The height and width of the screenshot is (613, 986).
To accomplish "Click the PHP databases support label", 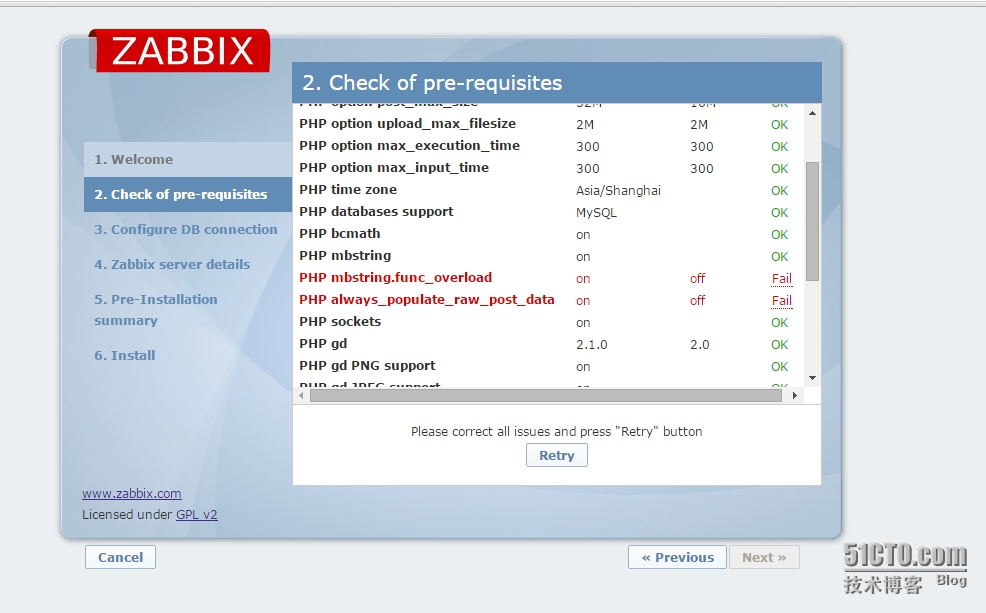I will click(376, 212).
